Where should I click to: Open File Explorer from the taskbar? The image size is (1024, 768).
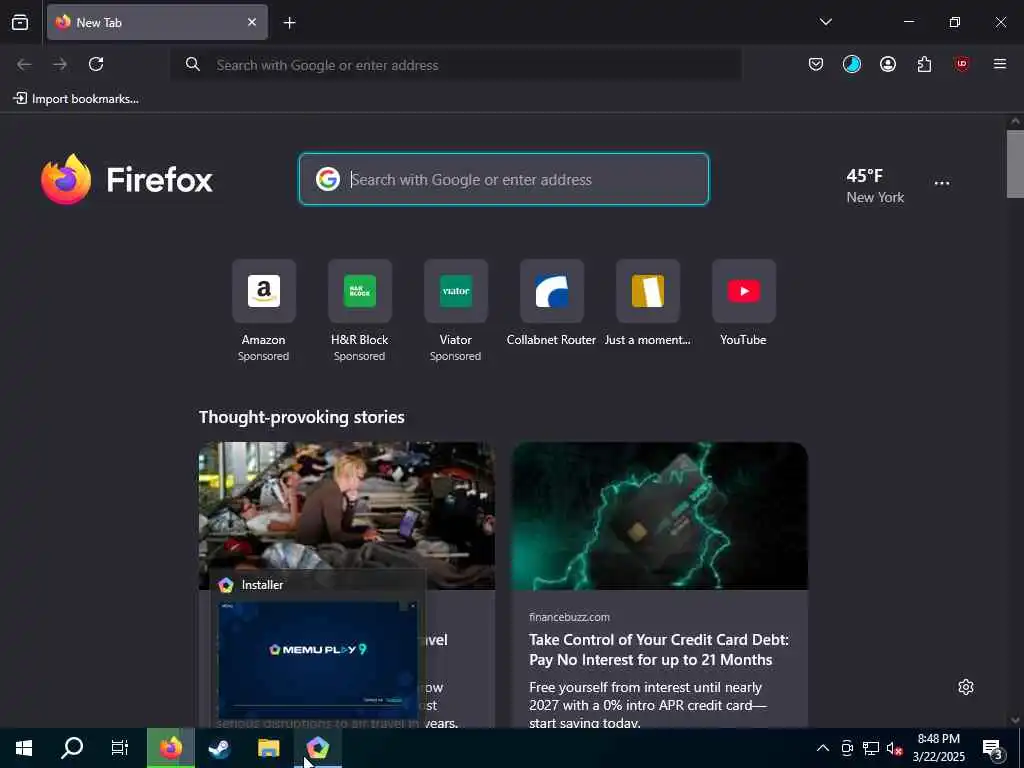coord(268,748)
